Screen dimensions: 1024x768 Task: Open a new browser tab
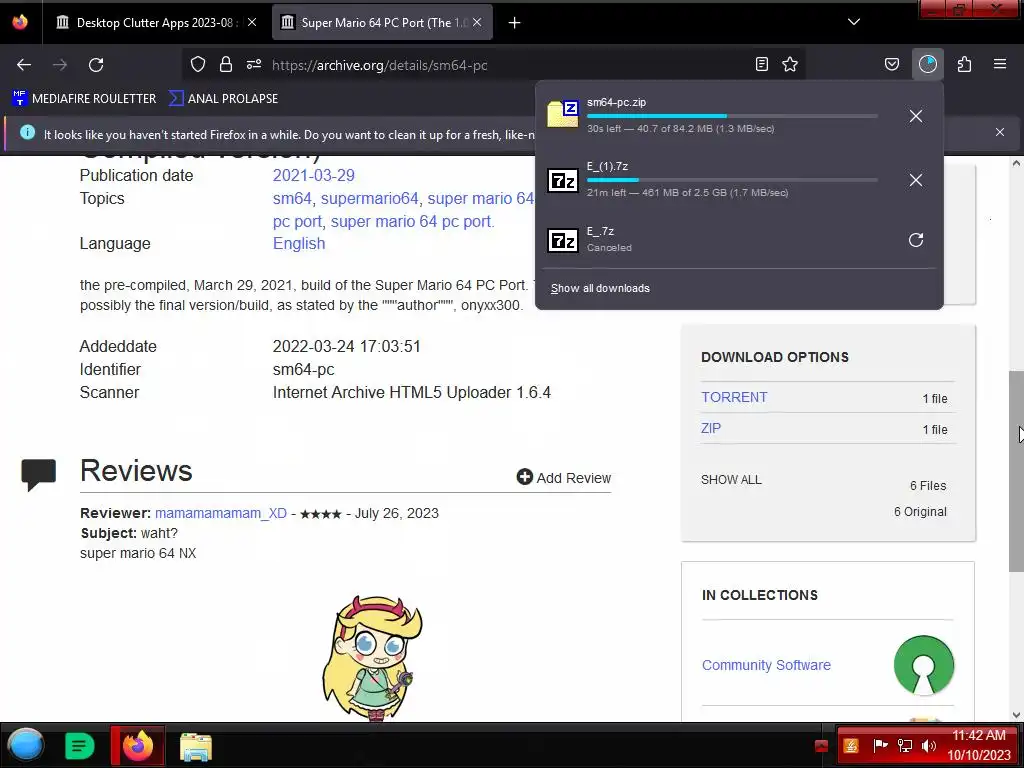pyautogui.click(x=515, y=23)
